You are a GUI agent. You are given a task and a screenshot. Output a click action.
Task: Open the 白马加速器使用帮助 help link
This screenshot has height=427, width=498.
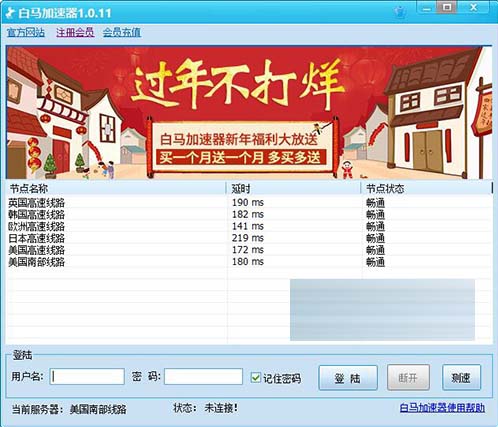click(442, 408)
